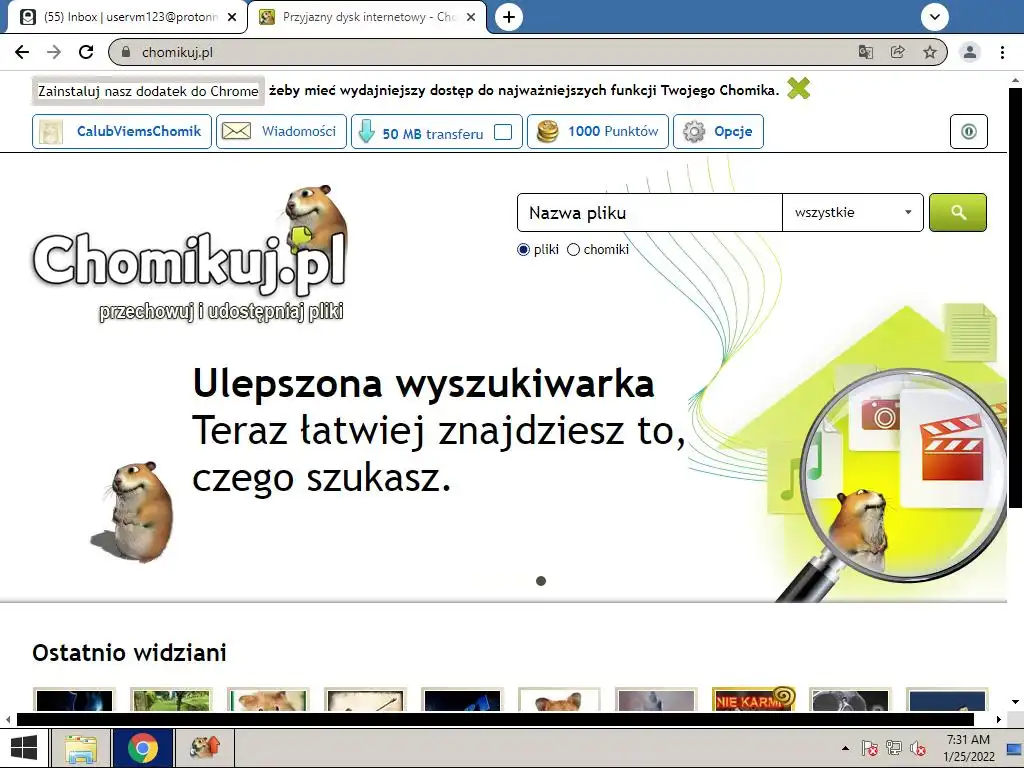Click the vertical scrollbar thumb

tap(1015, 297)
